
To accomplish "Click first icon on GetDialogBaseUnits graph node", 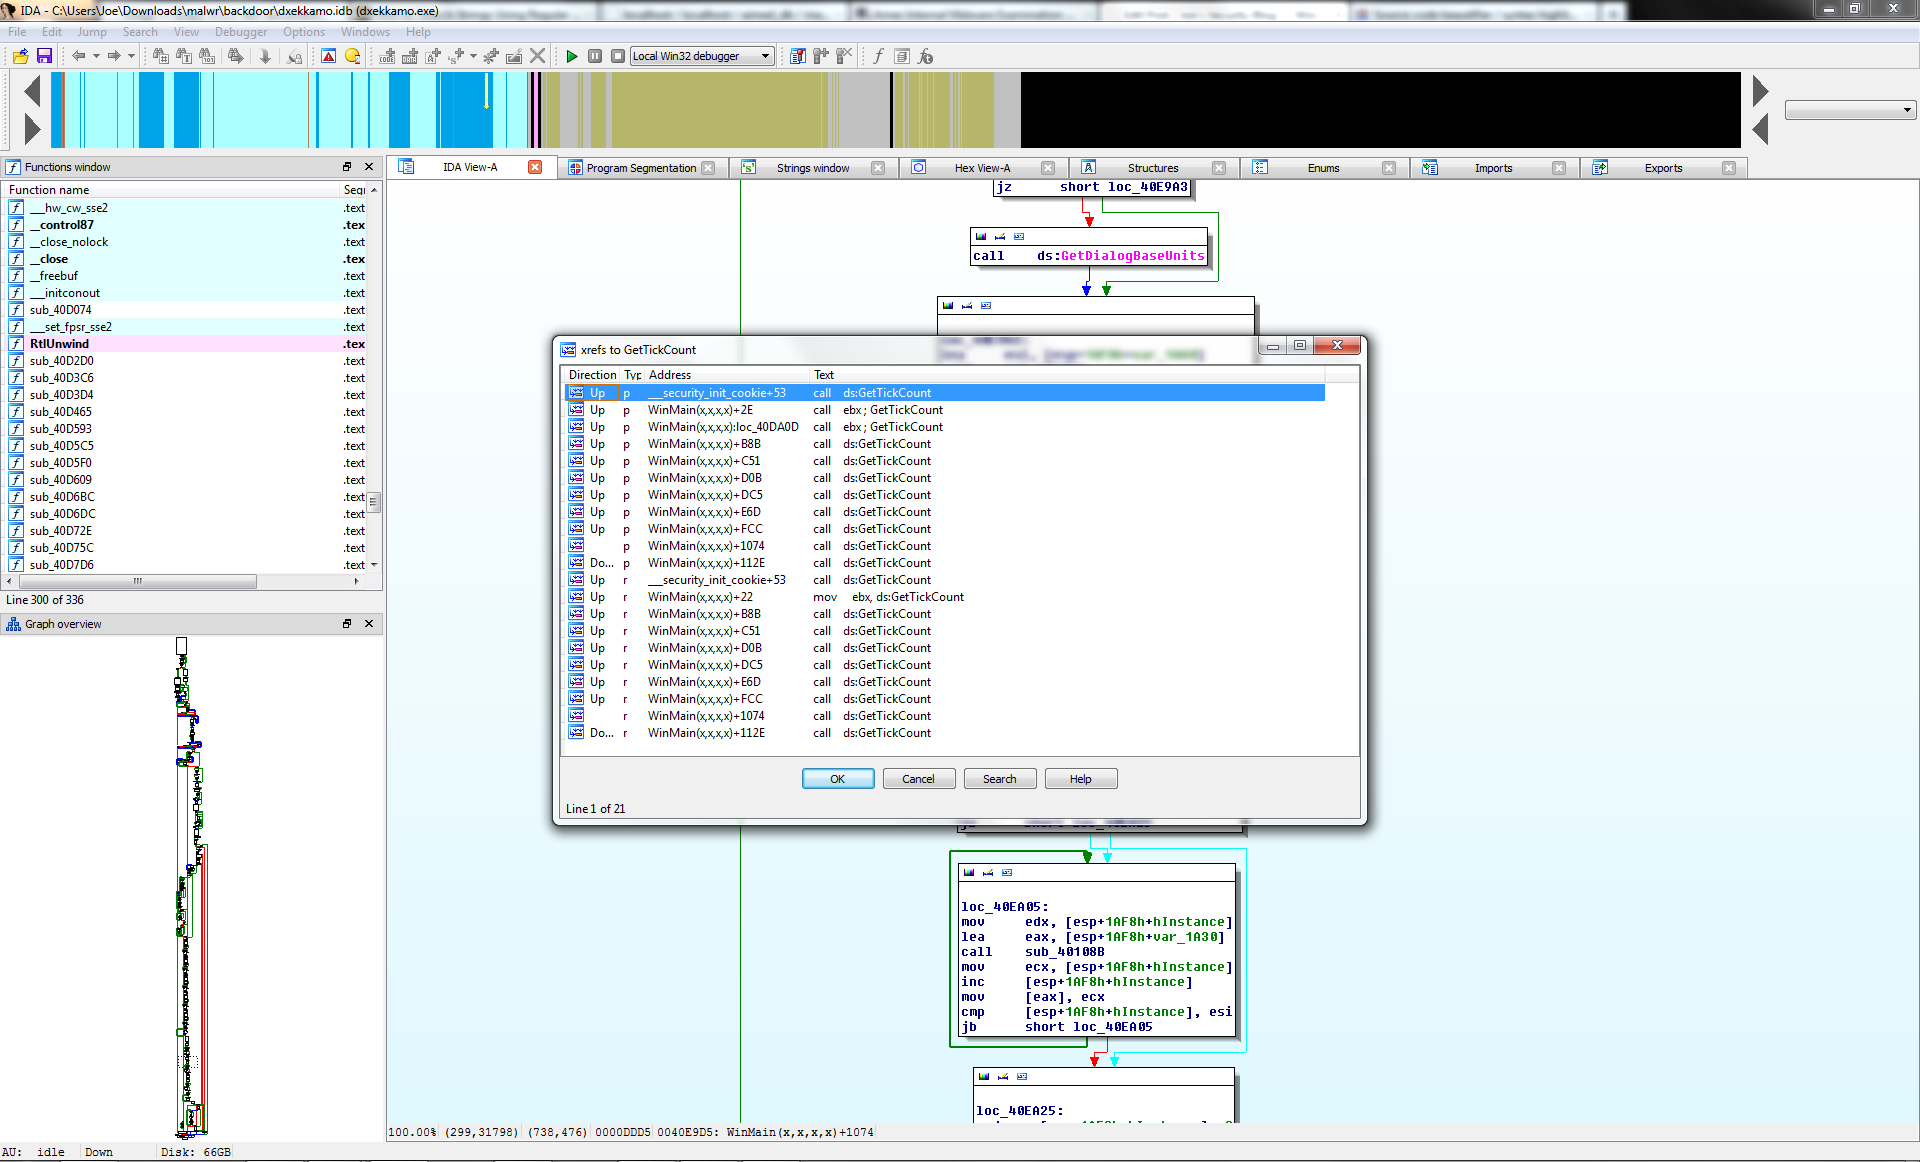I will coord(981,237).
